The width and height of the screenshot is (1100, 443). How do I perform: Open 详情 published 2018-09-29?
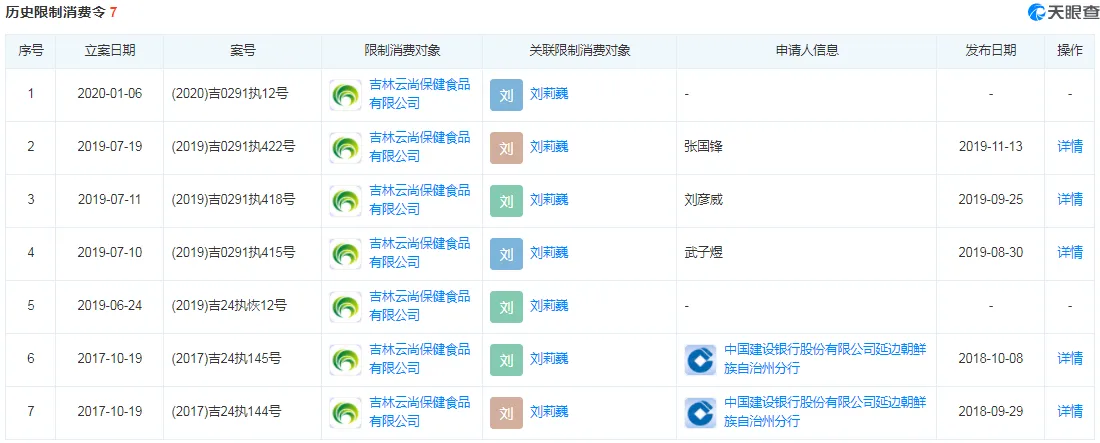1070,411
